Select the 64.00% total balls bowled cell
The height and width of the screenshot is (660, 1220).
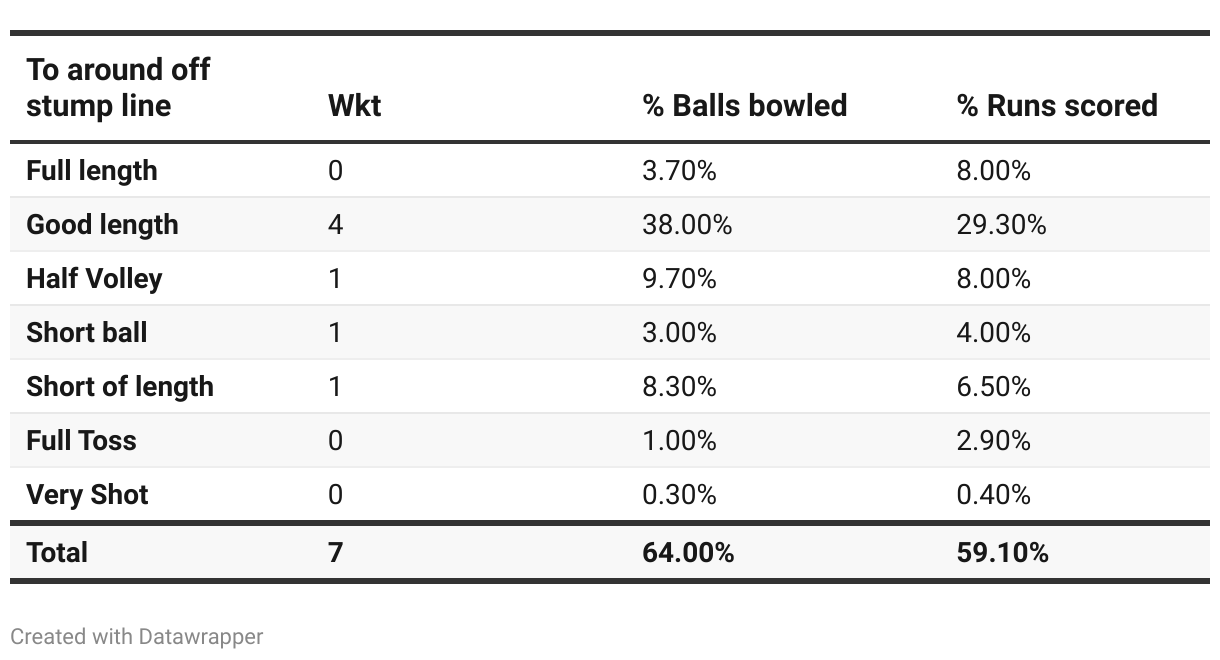pos(688,552)
